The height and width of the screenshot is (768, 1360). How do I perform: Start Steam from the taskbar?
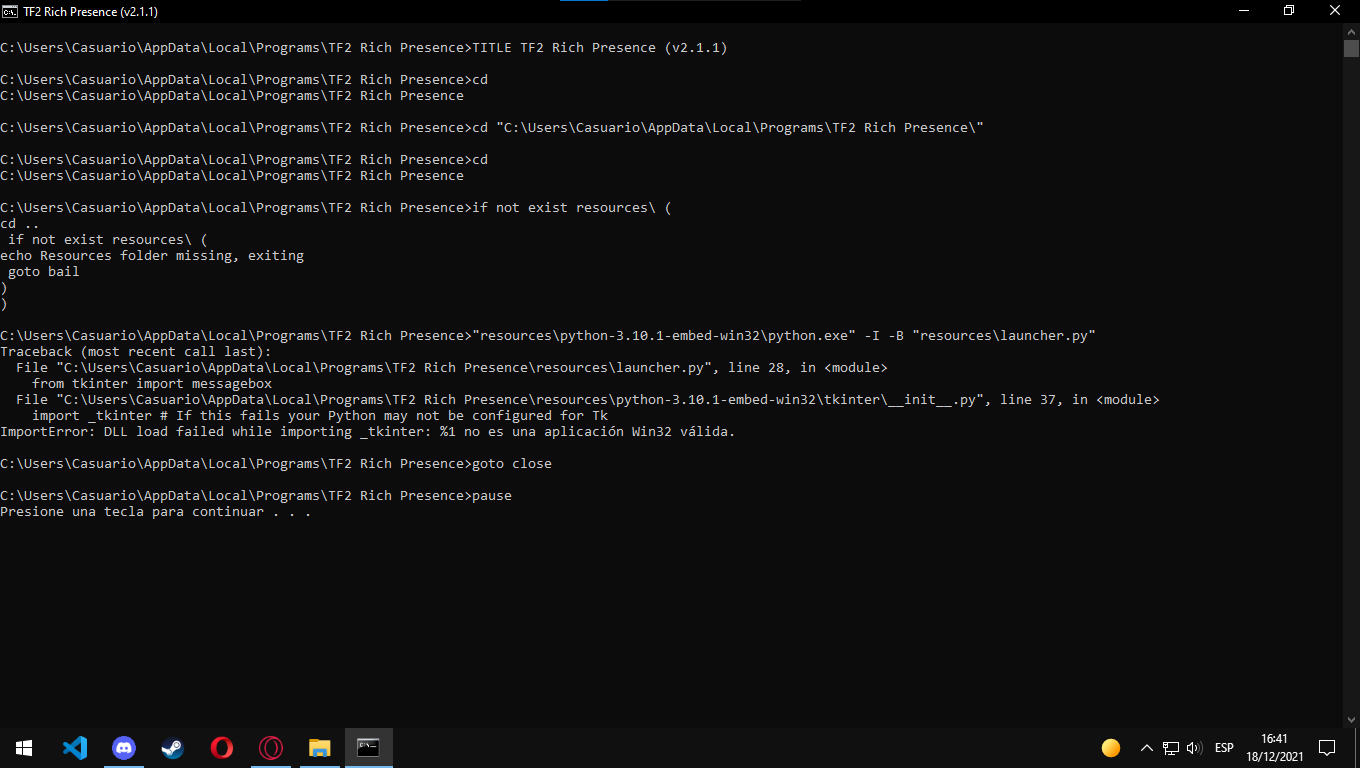pos(172,747)
